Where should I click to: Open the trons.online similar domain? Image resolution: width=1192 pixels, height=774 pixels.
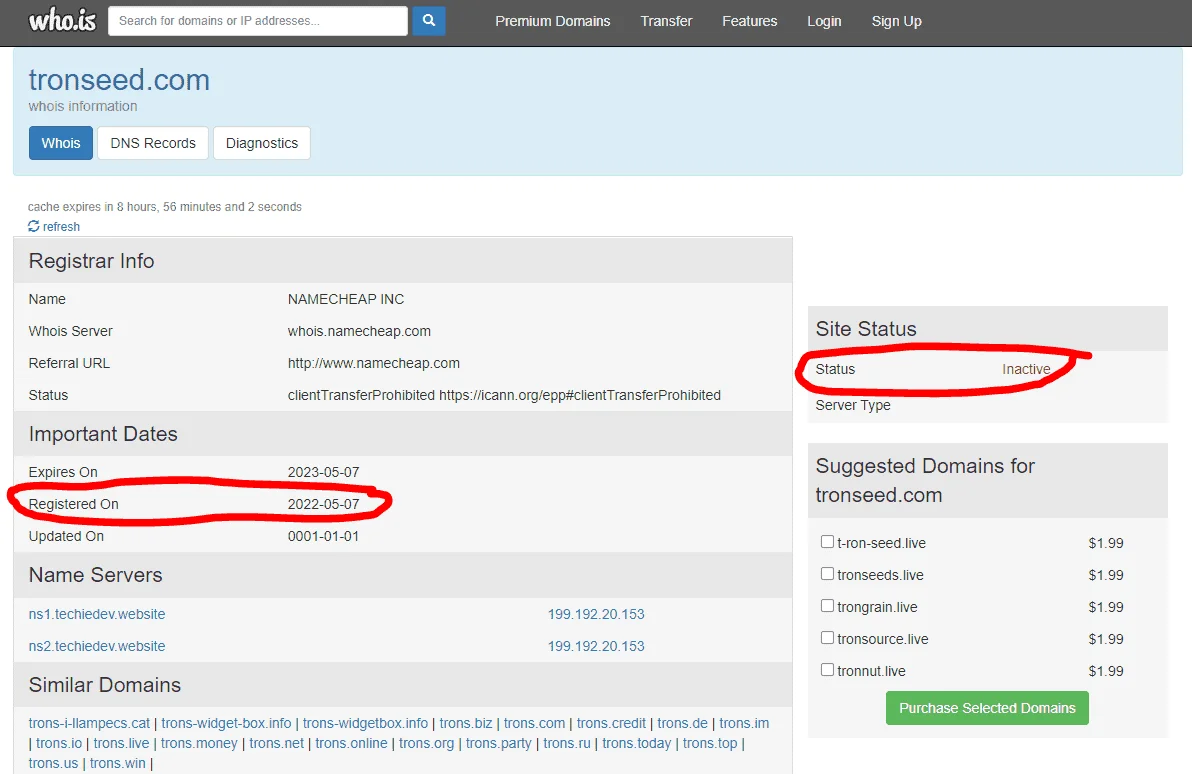pos(350,743)
